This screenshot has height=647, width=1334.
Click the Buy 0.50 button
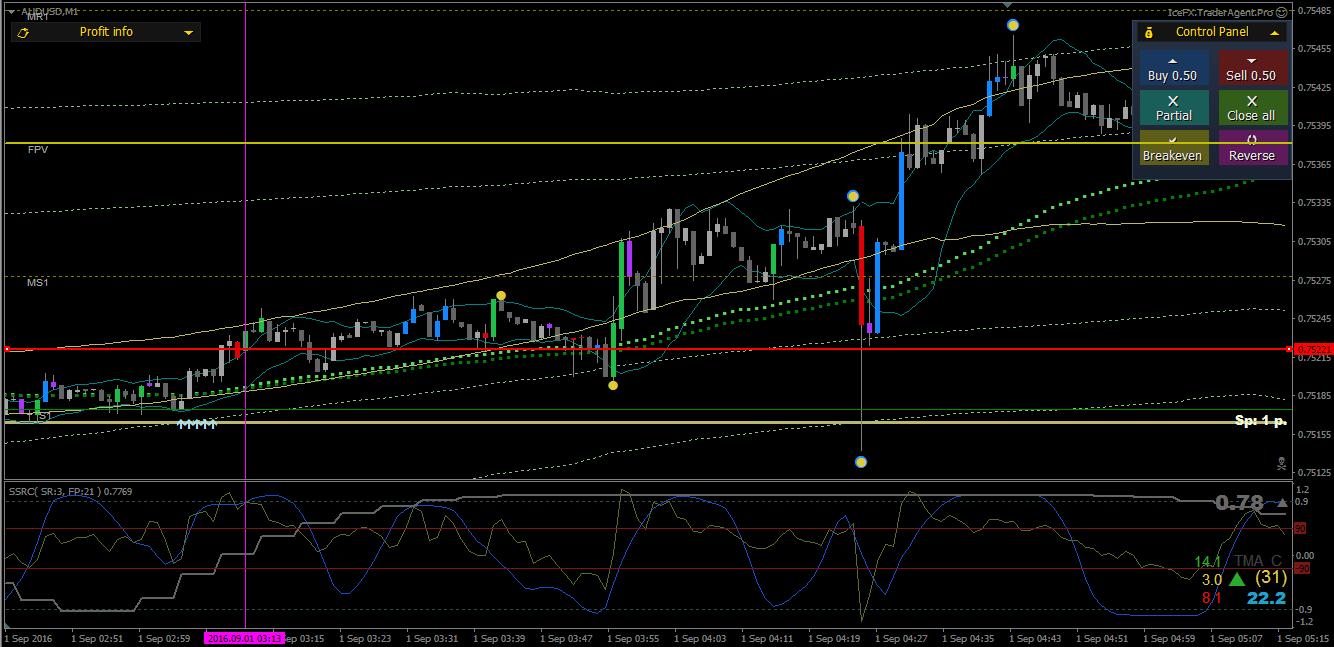tap(1172, 67)
